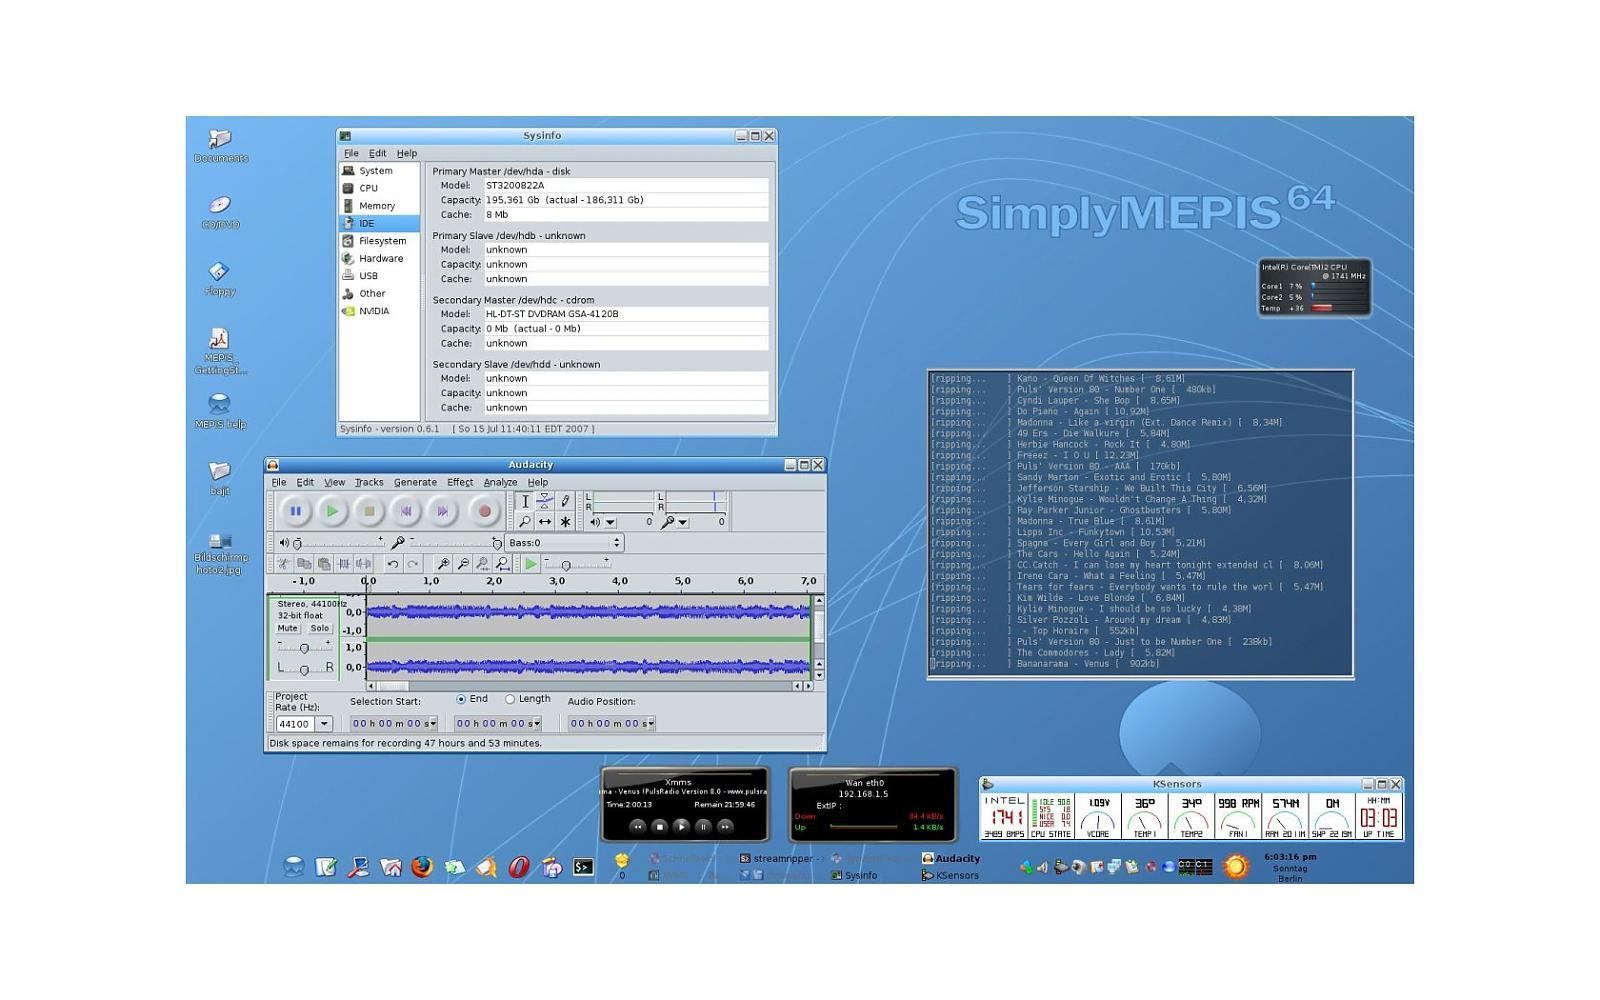Open the Bass:0 combo box
This screenshot has width=1600, height=1000.
[x=564, y=543]
